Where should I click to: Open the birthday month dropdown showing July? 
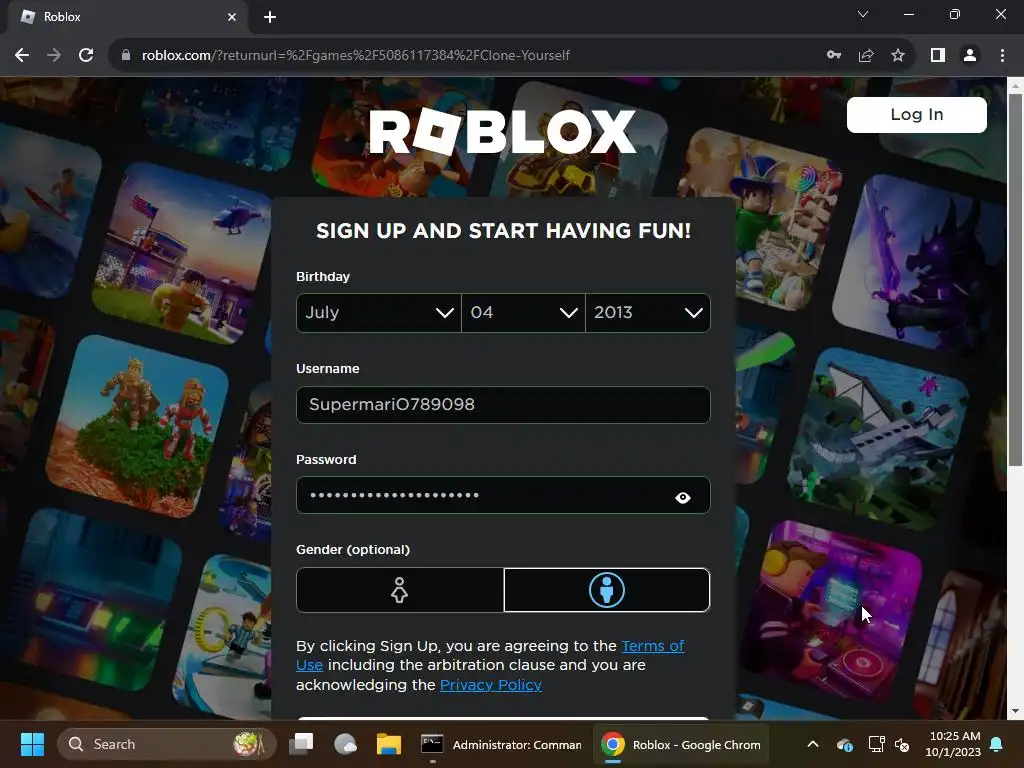[x=379, y=313]
